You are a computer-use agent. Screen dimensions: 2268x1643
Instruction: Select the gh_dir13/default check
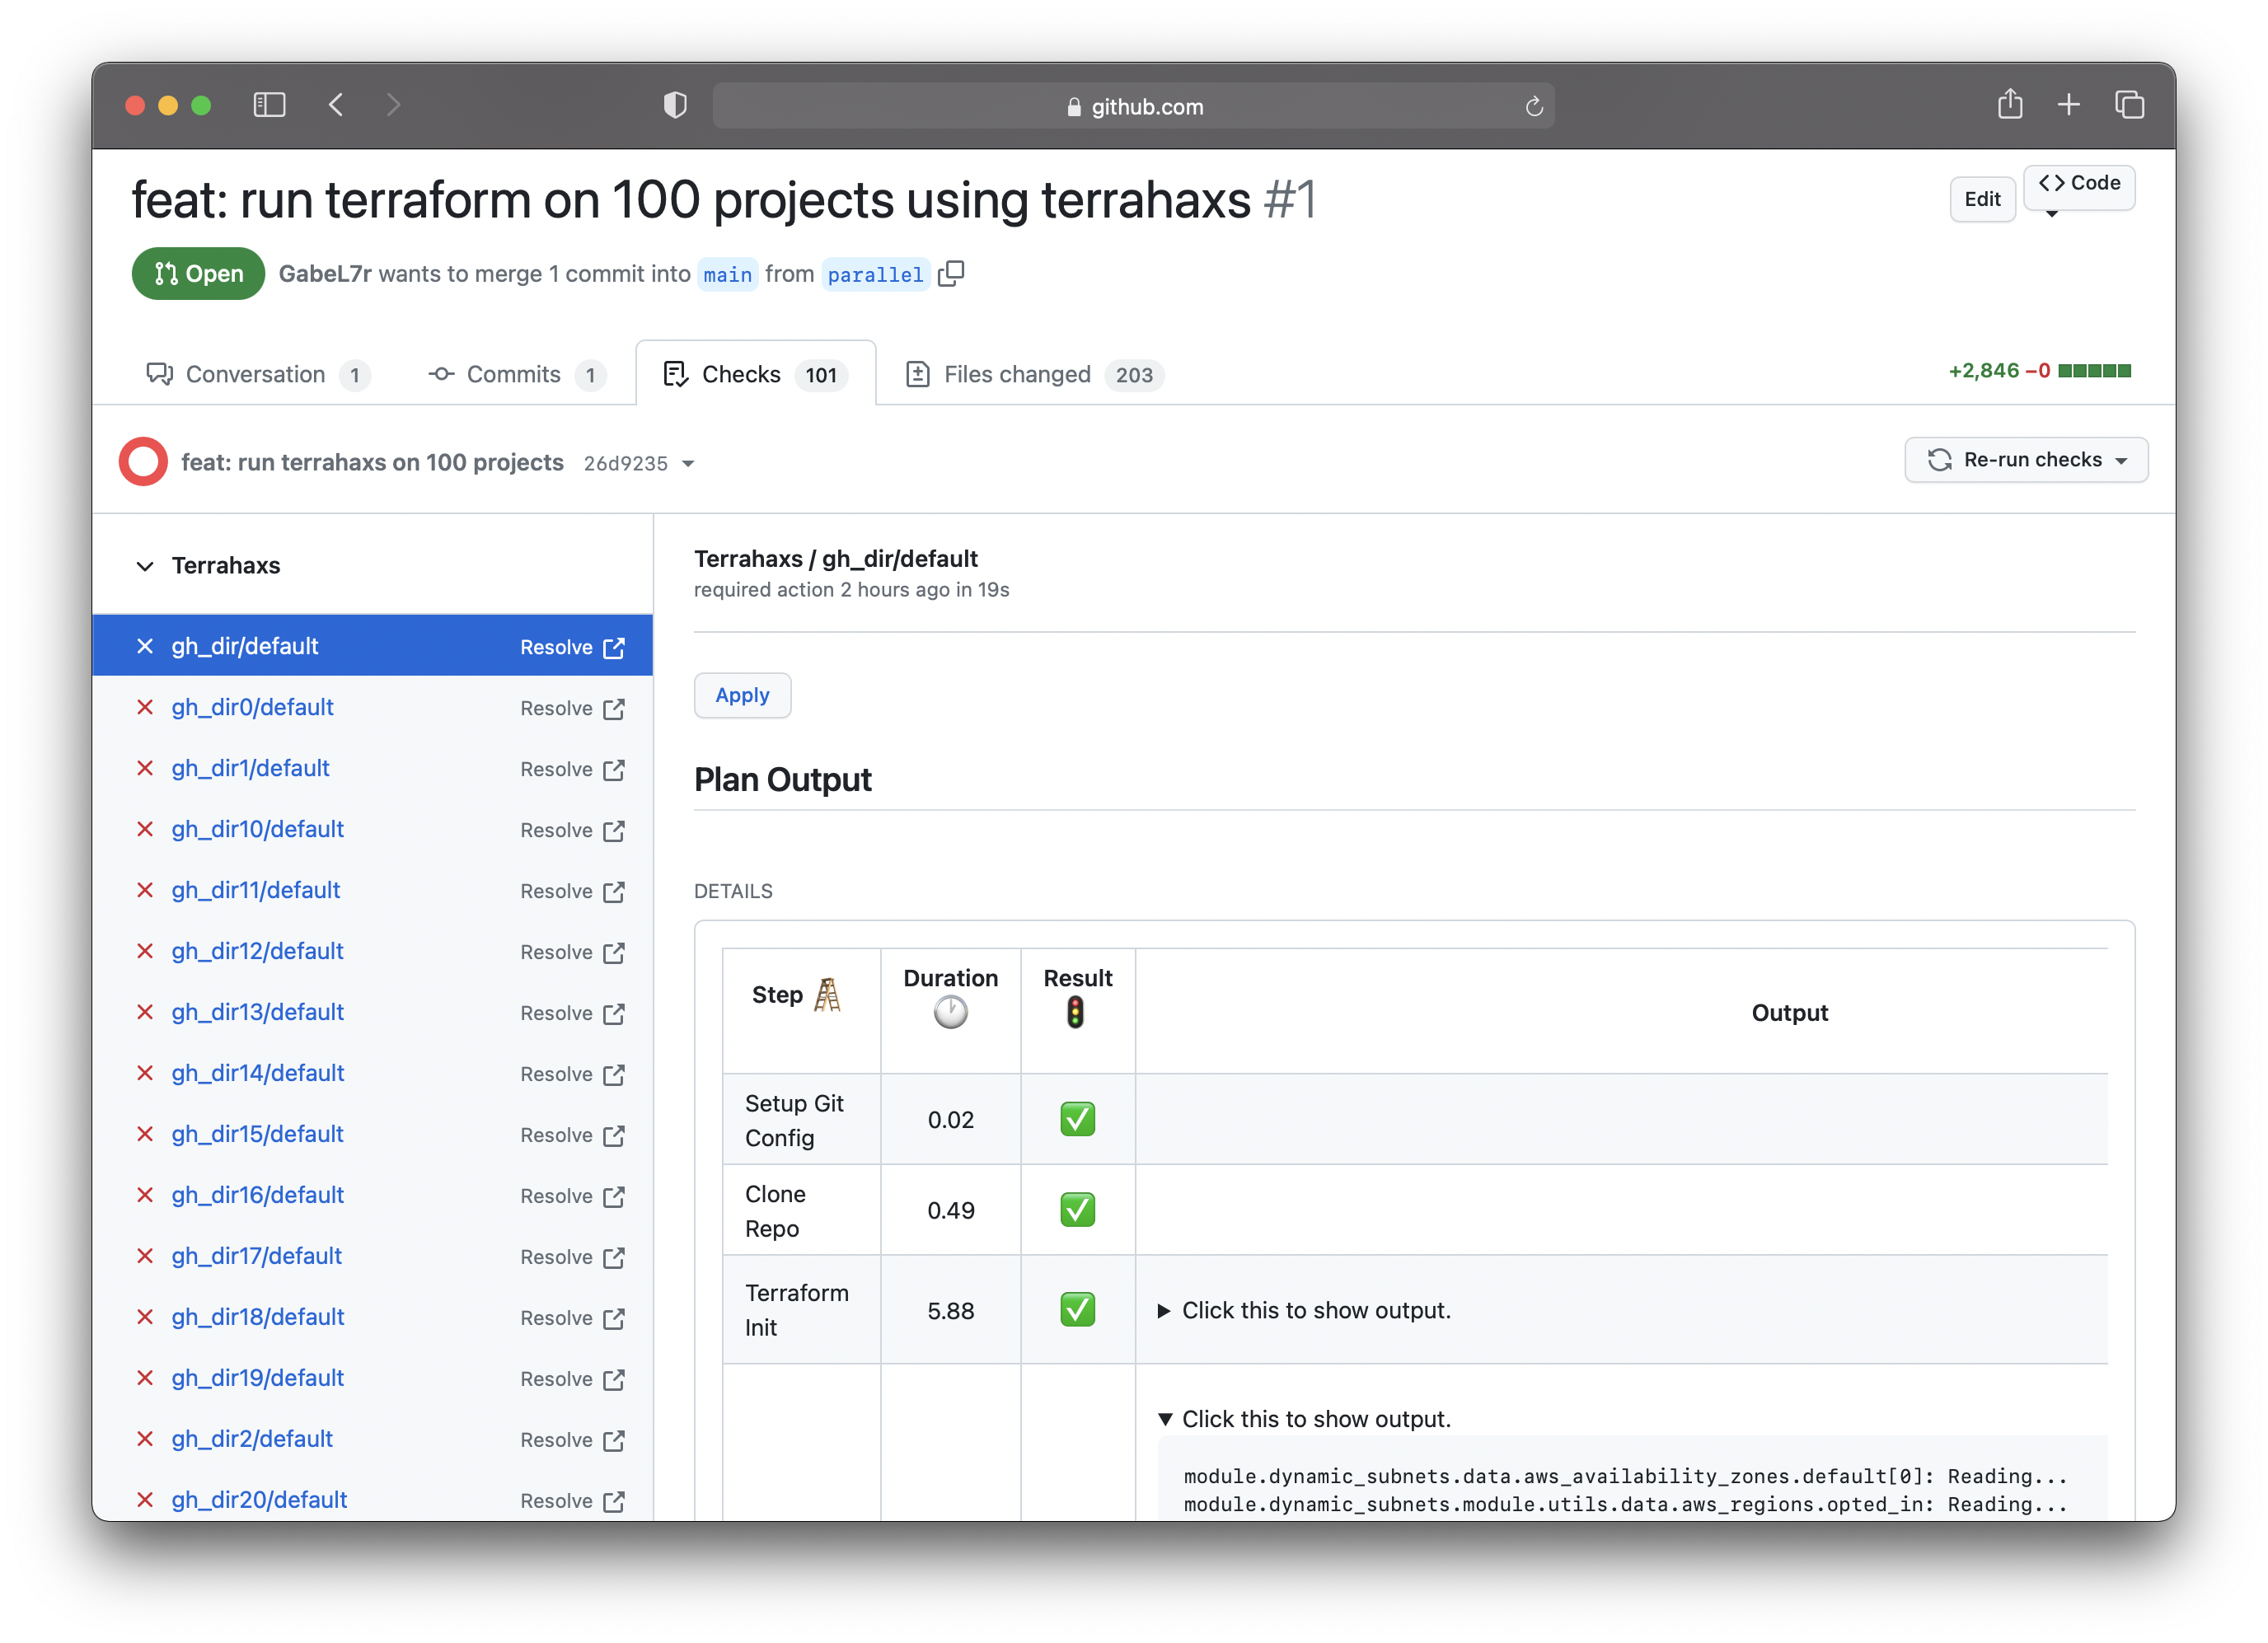pyautogui.click(x=257, y=1012)
